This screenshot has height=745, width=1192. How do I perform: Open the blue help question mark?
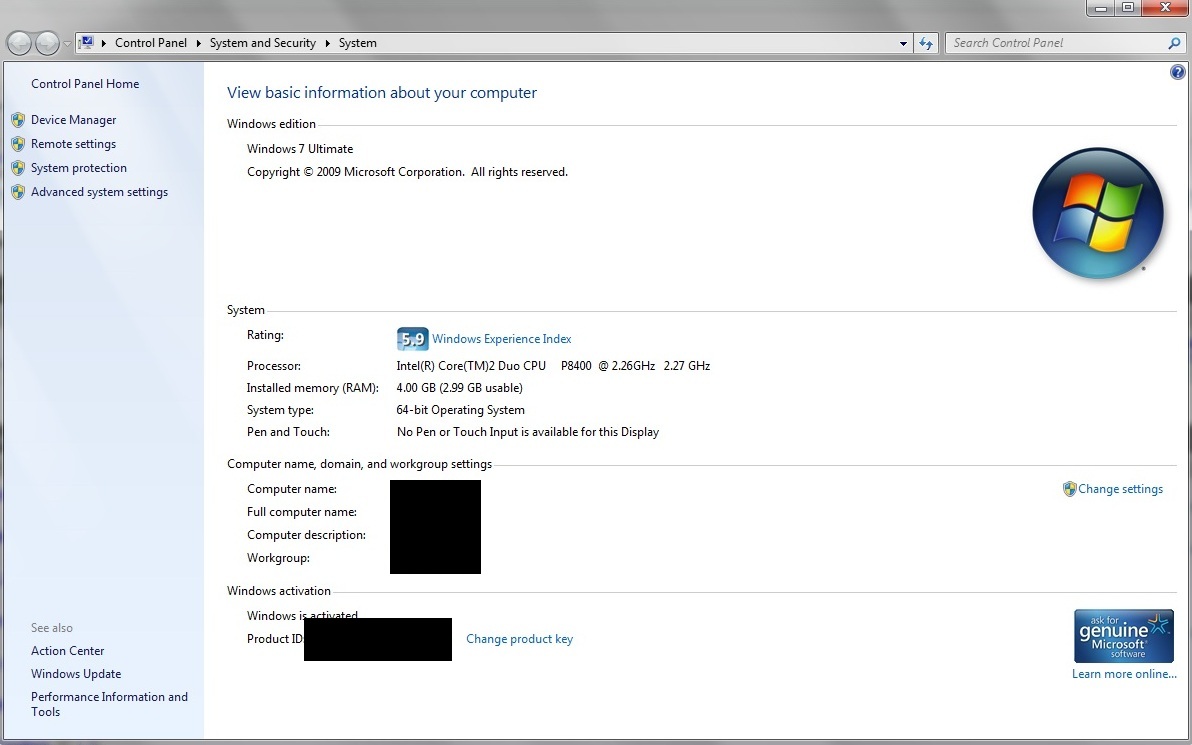coord(1177,72)
